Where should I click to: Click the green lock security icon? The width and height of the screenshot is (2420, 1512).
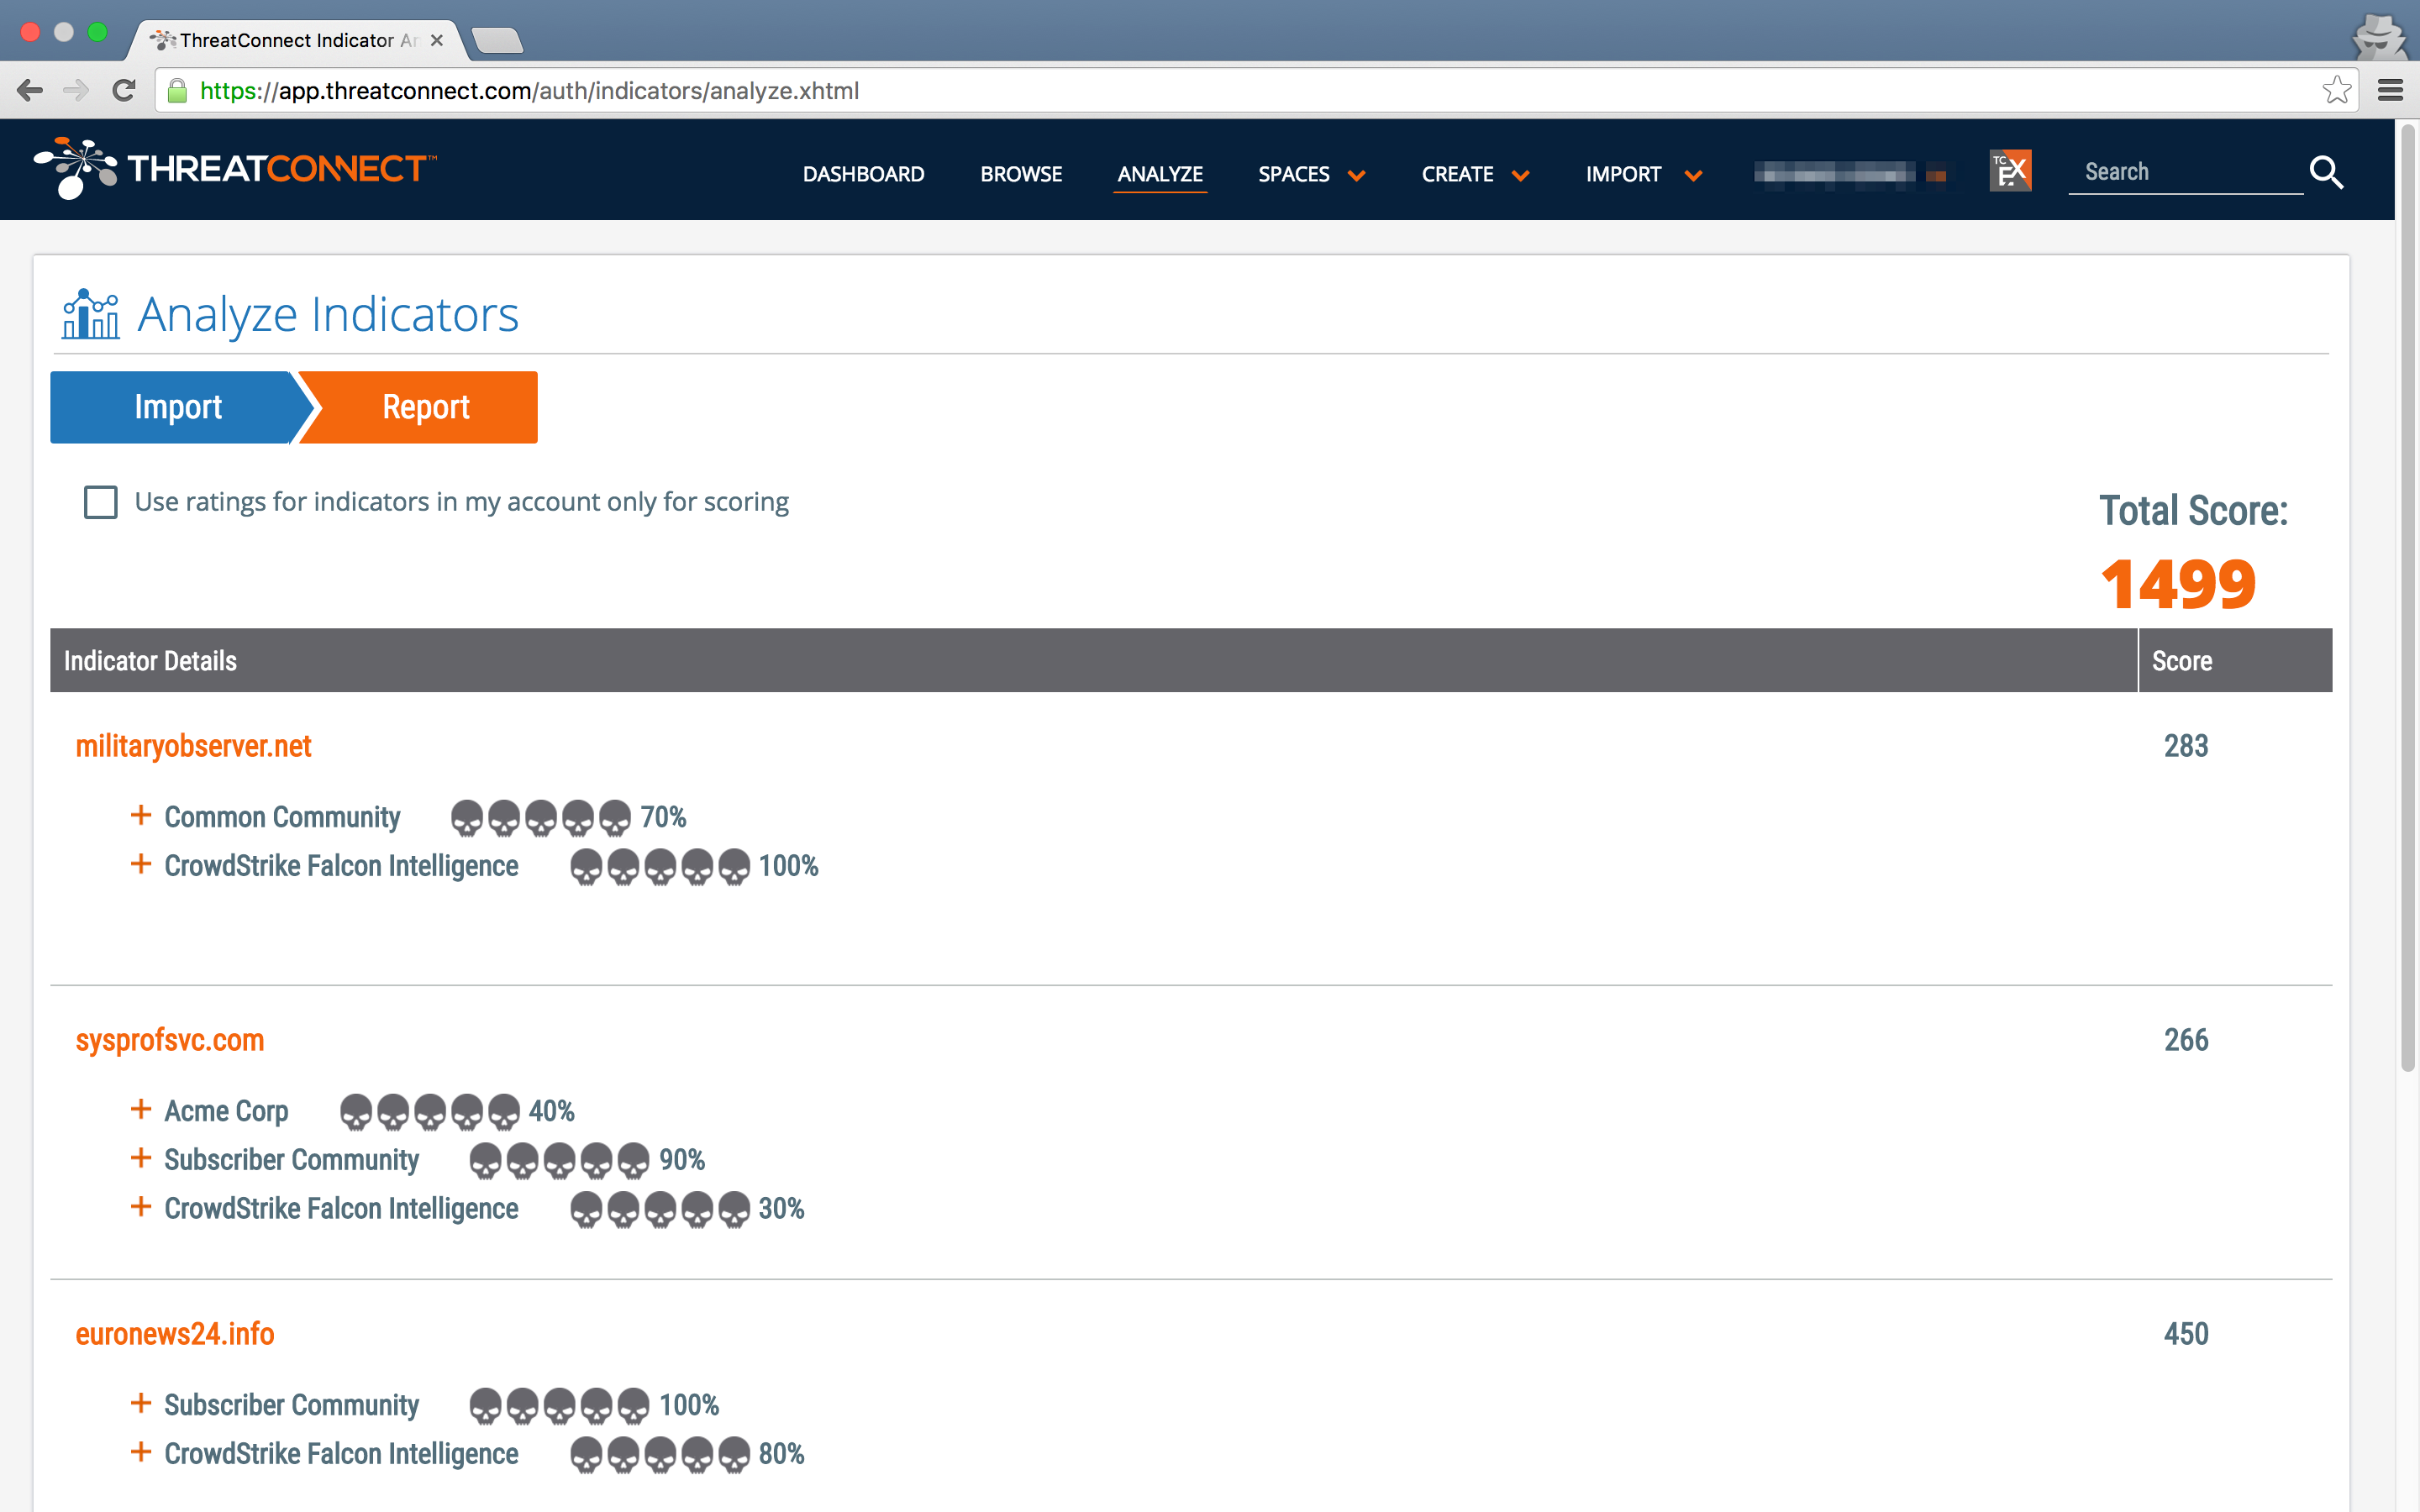177,91
